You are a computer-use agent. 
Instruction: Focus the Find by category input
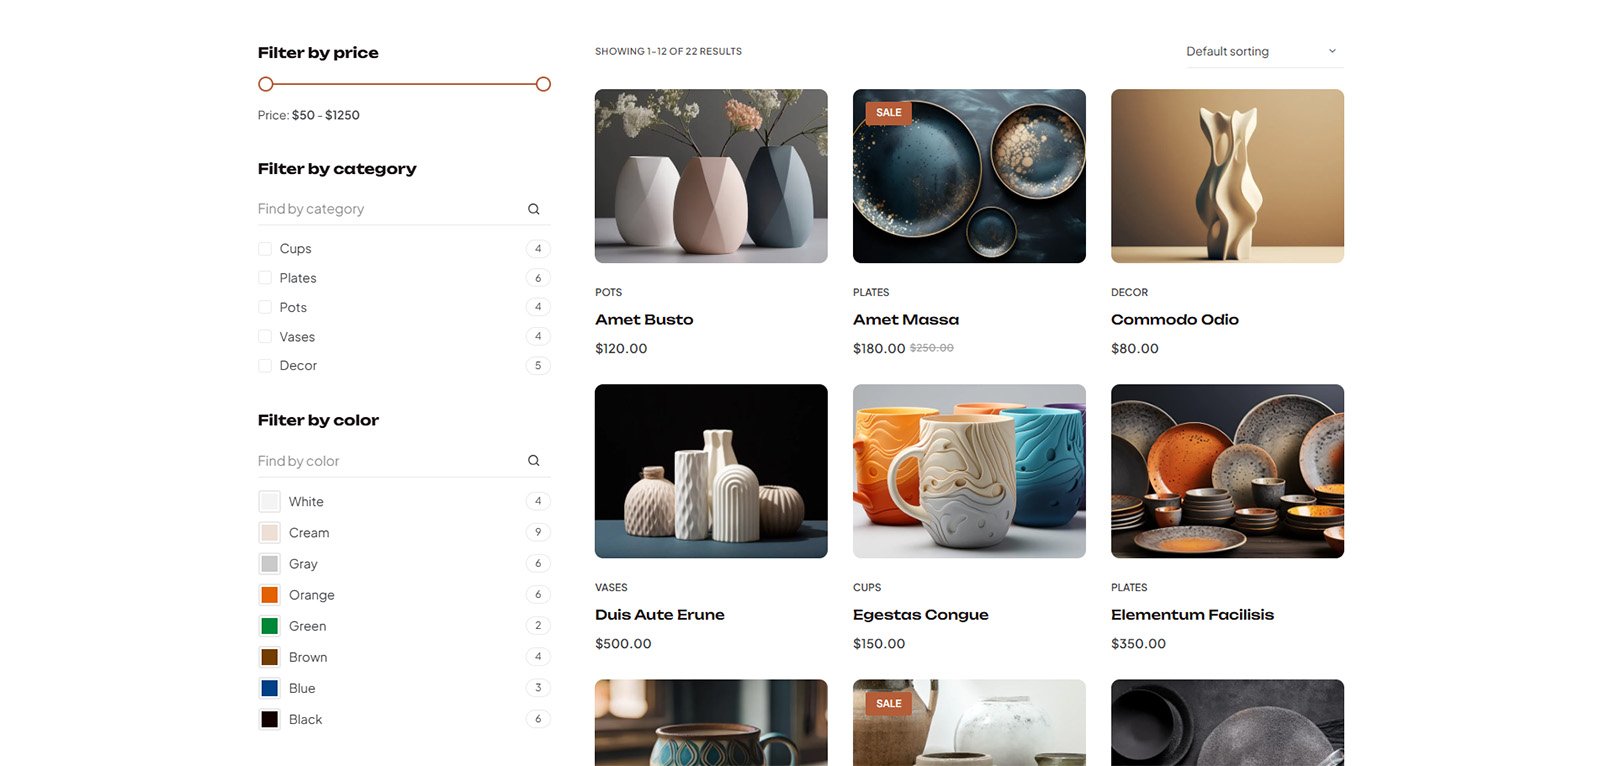pos(385,209)
